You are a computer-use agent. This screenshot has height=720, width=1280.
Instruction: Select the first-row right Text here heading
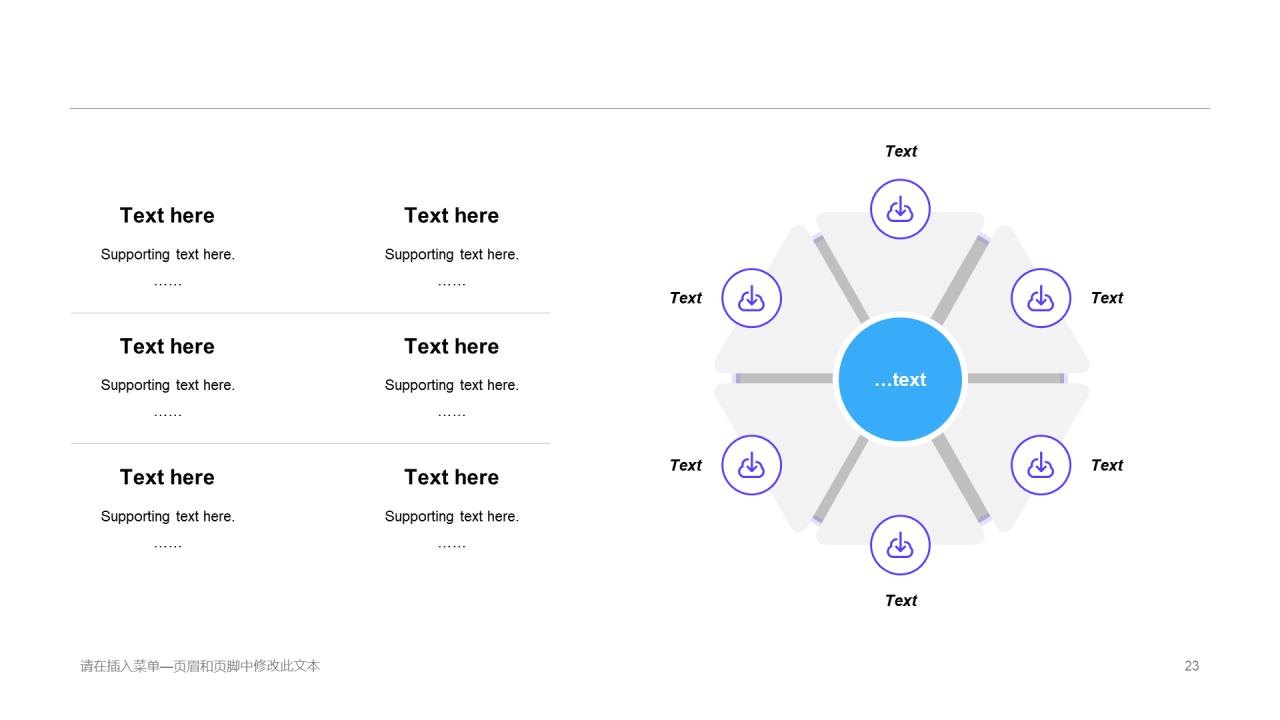451,215
